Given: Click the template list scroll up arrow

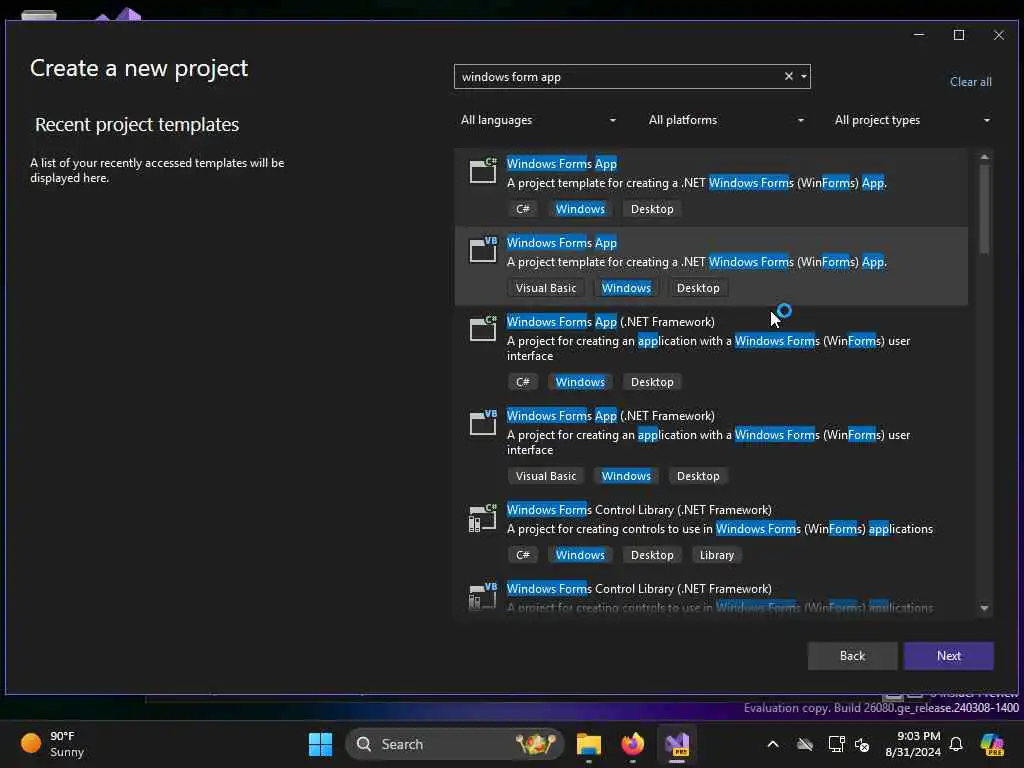Looking at the screenshot, I should point(984,157).
